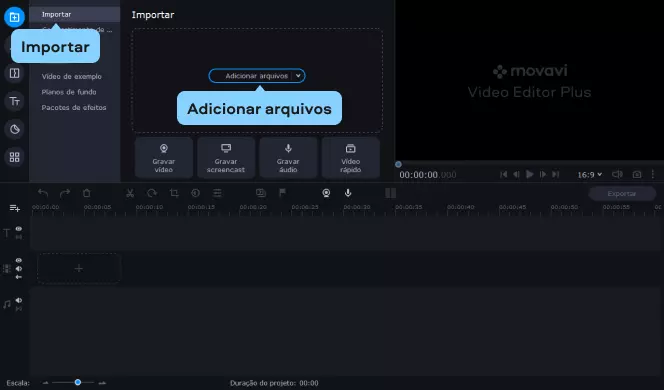Screen dimensions: 664x390
Task: Open Clip properties sliders icon
Action: tap(217, 193)
